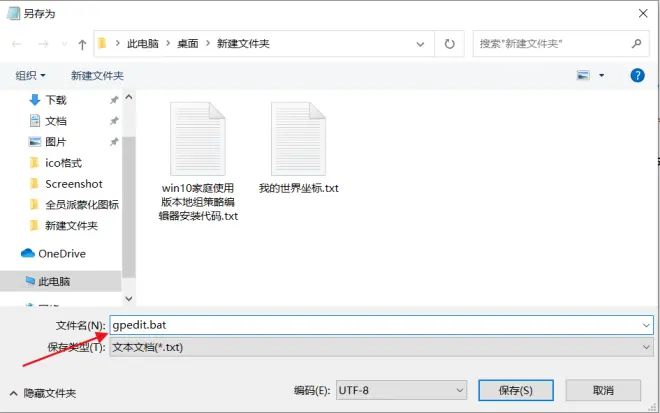
Task: Click the 取消 button
Action: coord(602,390)
